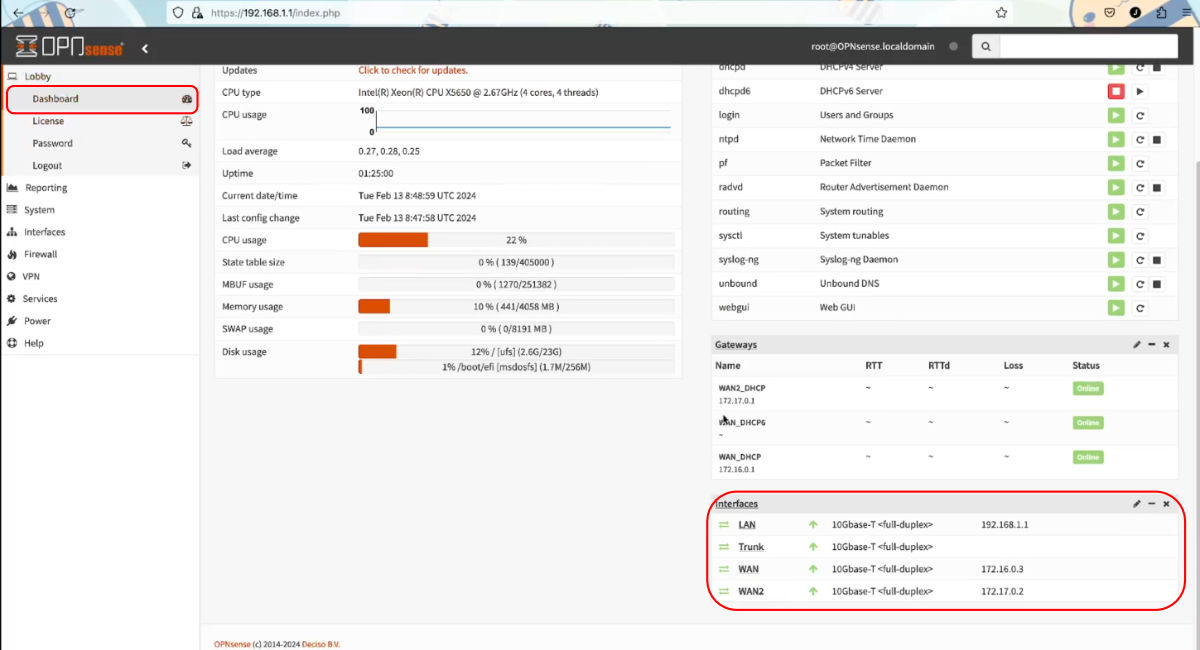Open the WAN2 interface link

click(751, 592)
